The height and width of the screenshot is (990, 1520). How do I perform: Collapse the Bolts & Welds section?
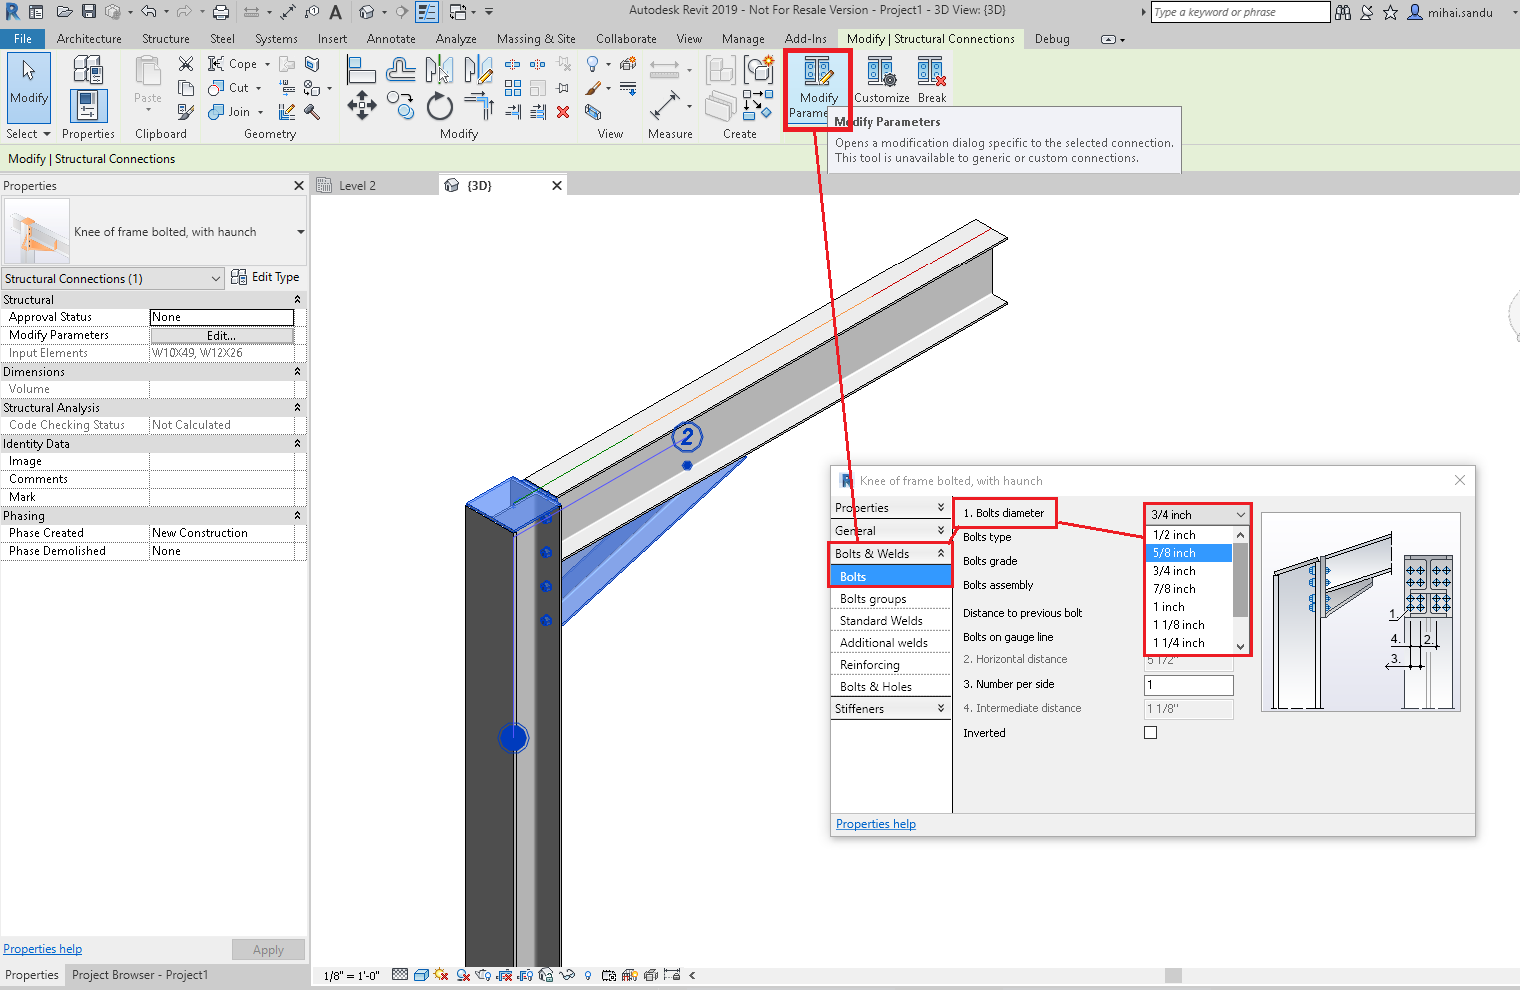pos(890,552)
